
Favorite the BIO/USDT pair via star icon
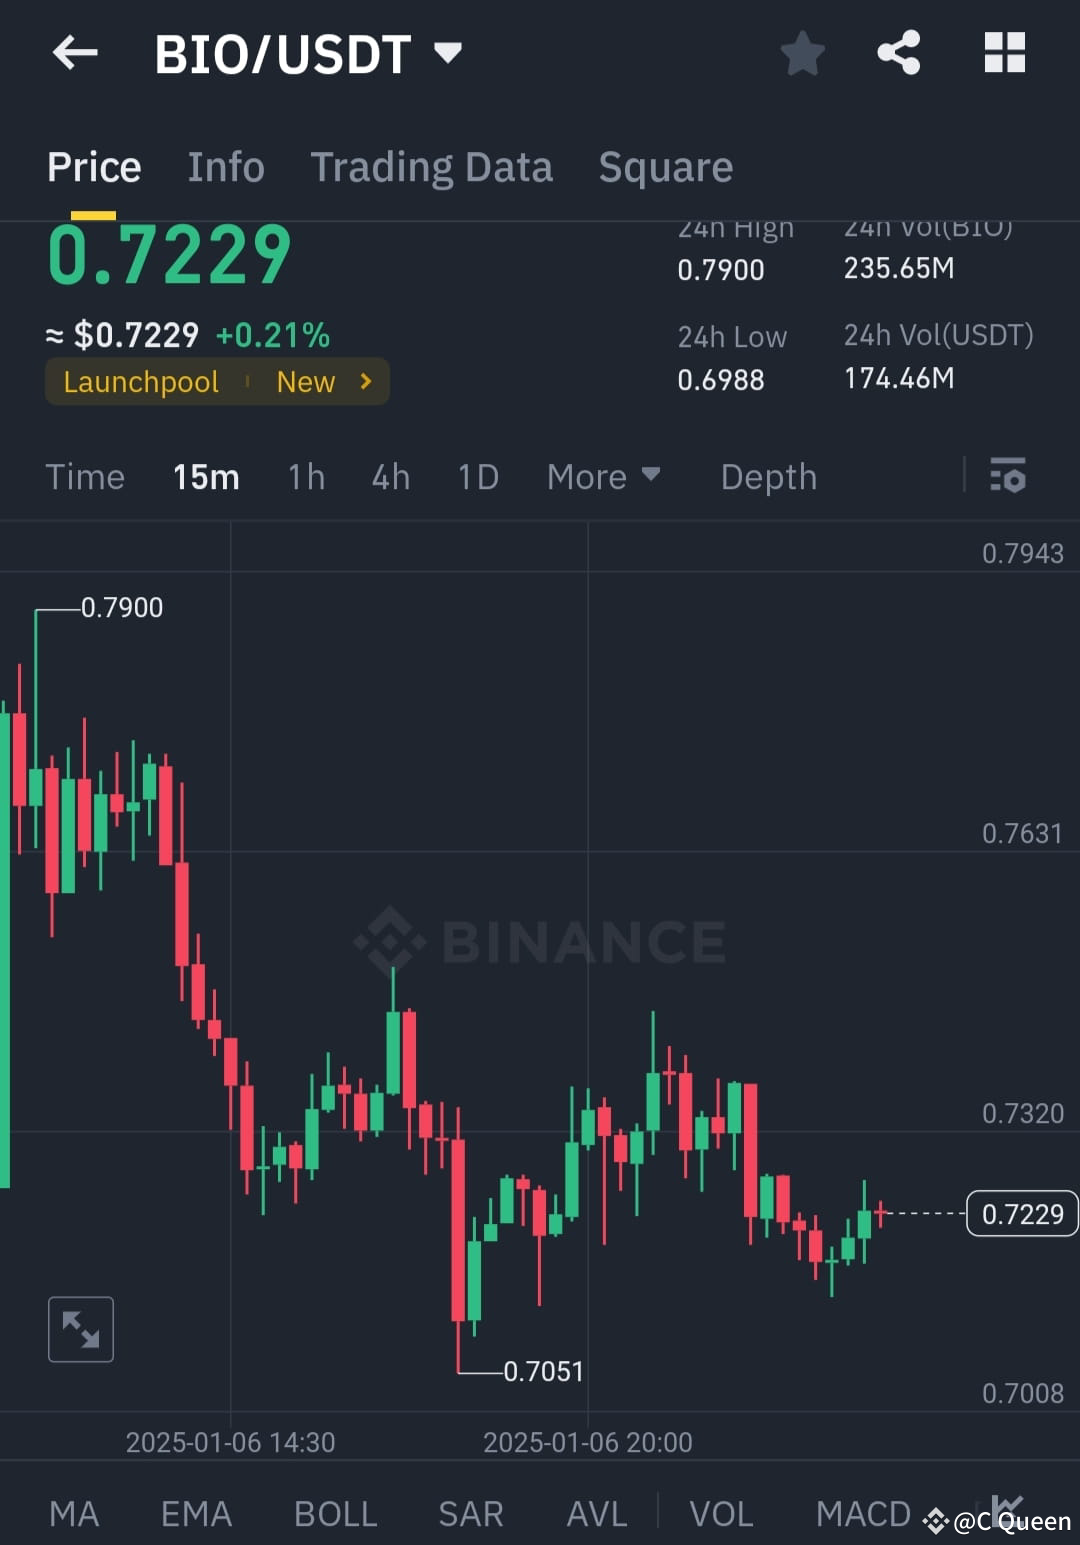pos(803,54)
